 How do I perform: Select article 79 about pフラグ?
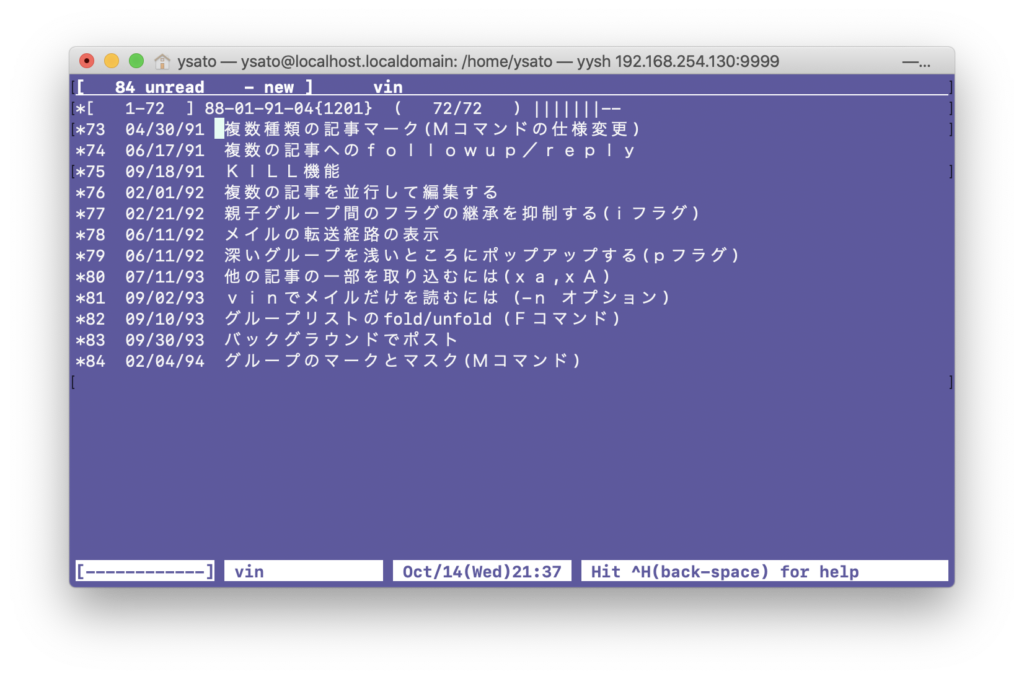pyautogui.click(x=482, y=255)
